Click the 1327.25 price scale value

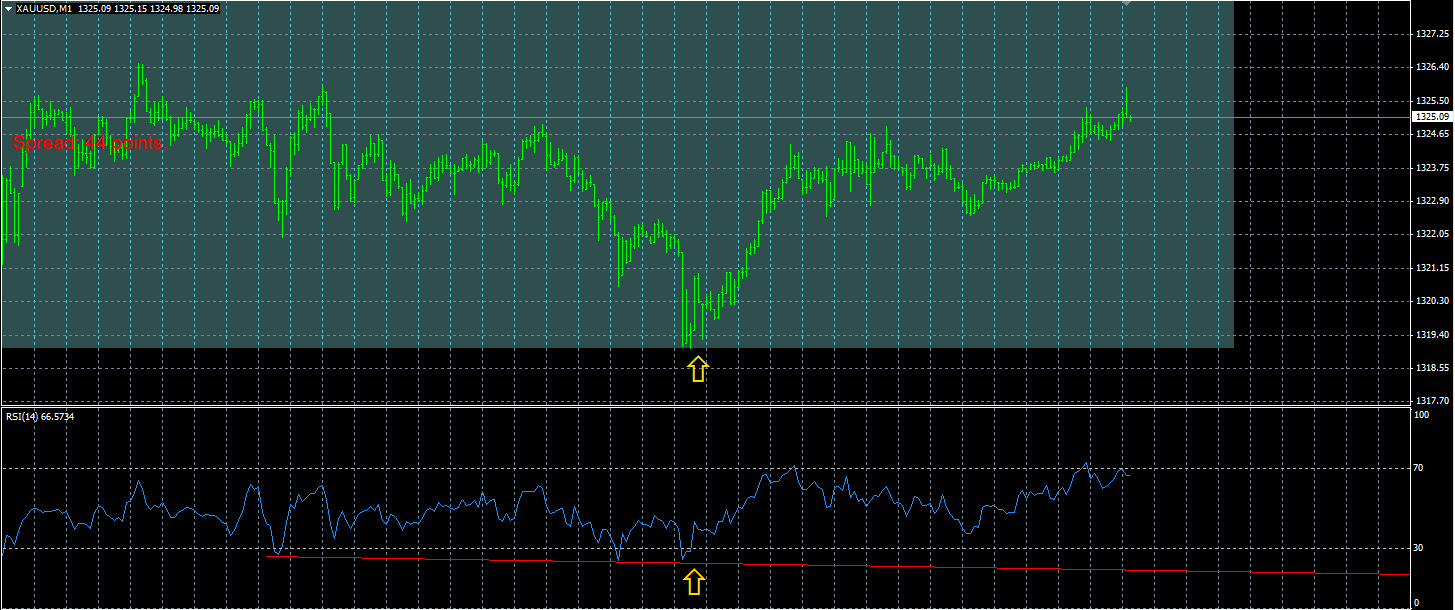pyautogui.click(x=1433, y=34)
